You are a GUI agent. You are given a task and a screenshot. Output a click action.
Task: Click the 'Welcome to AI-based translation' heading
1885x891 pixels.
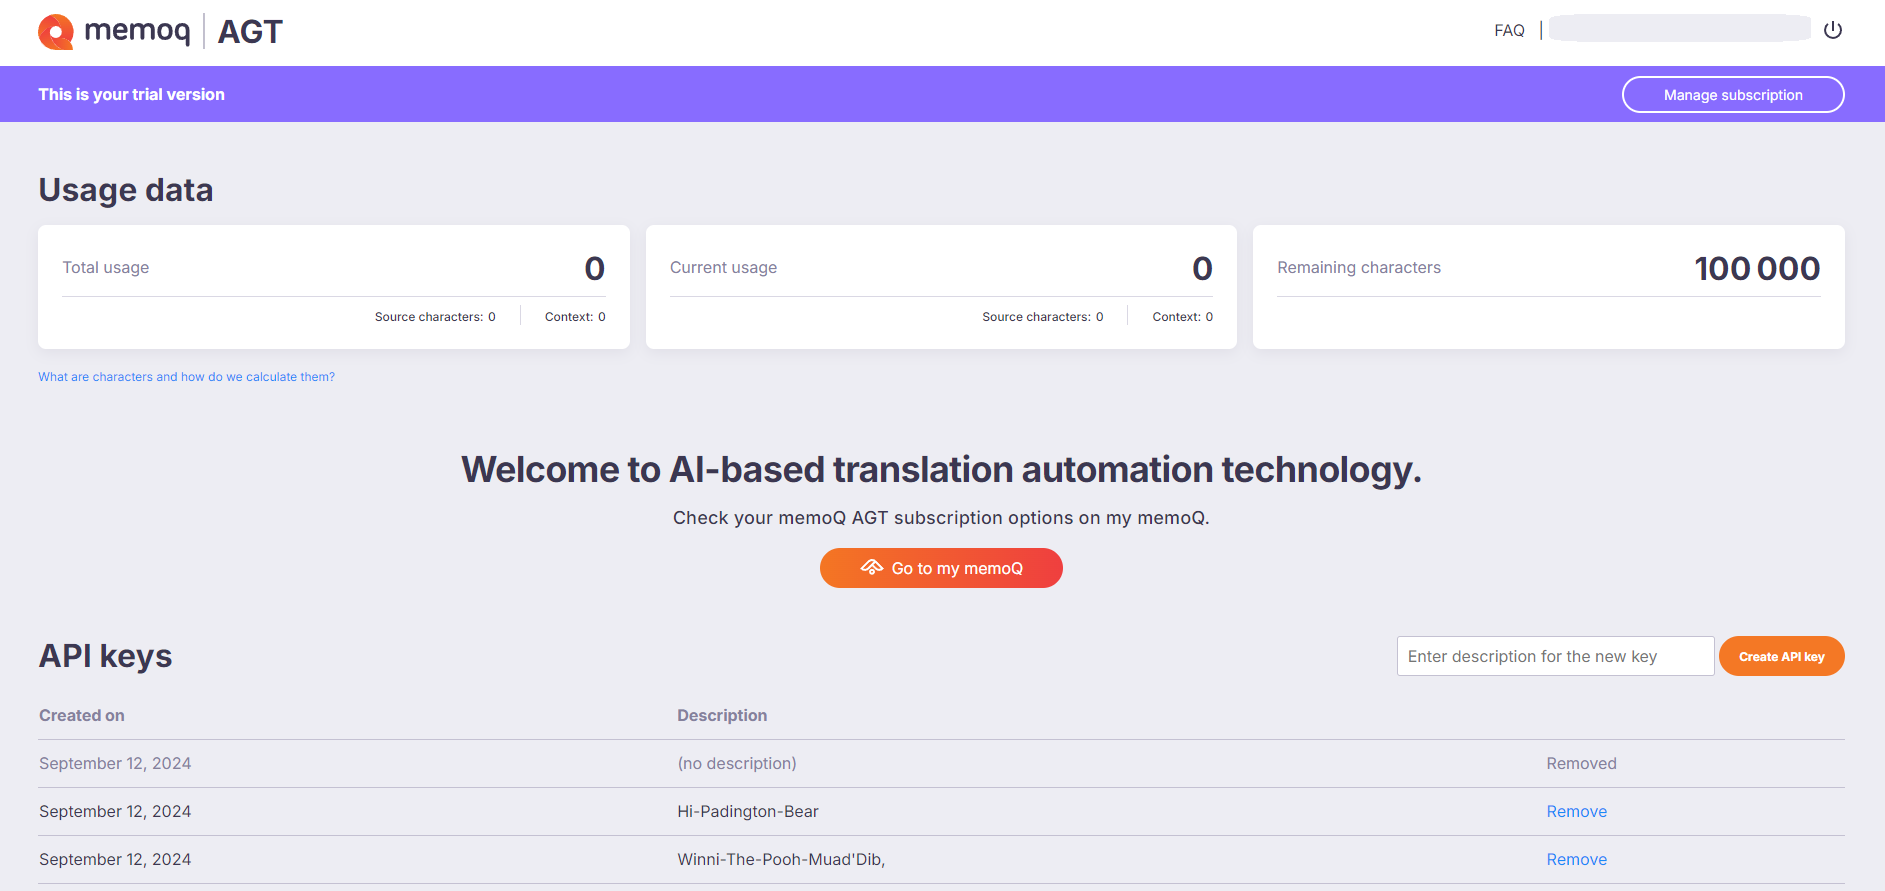click(x=941, y=469)
